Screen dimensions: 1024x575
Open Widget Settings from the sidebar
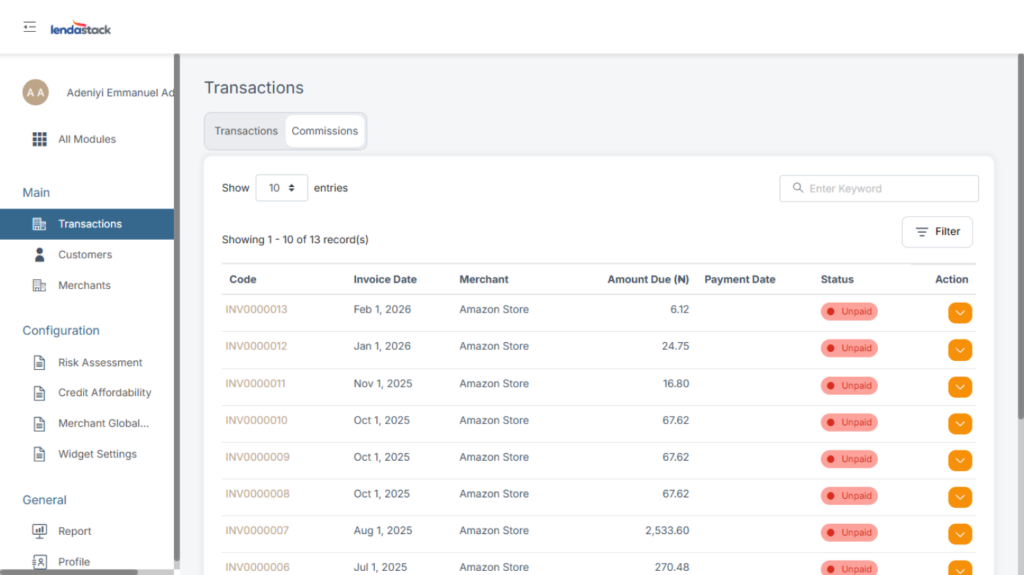[96, 454]
